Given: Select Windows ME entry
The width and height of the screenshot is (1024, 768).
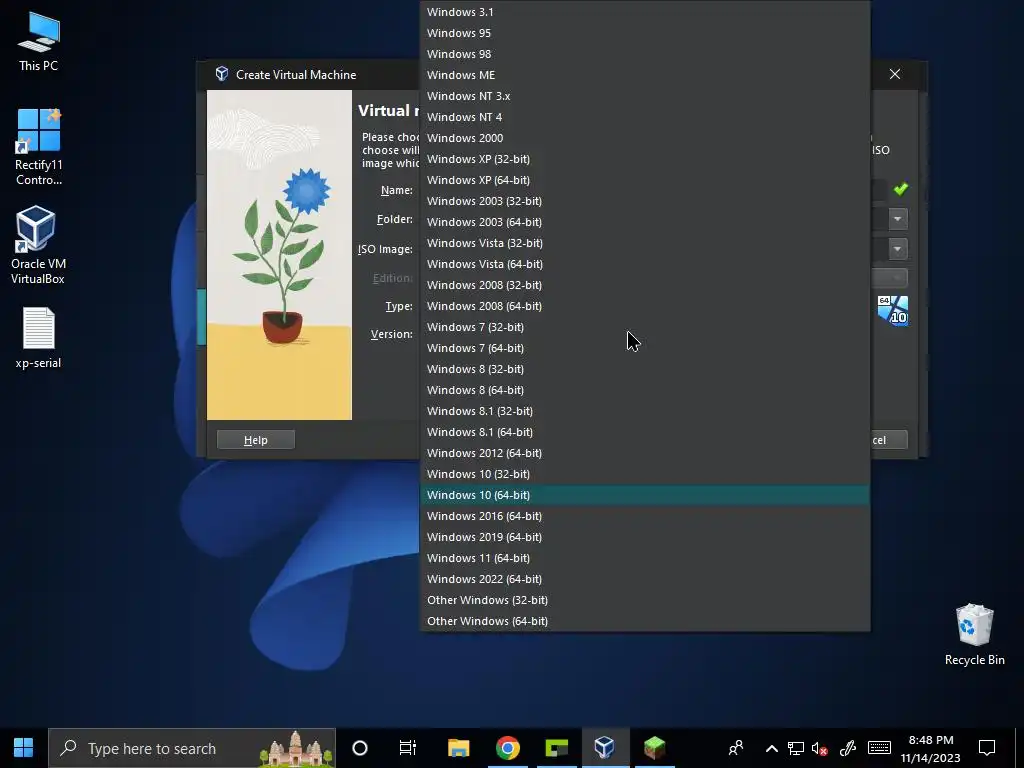Looking at the screenshot, I should pos(645,74).
